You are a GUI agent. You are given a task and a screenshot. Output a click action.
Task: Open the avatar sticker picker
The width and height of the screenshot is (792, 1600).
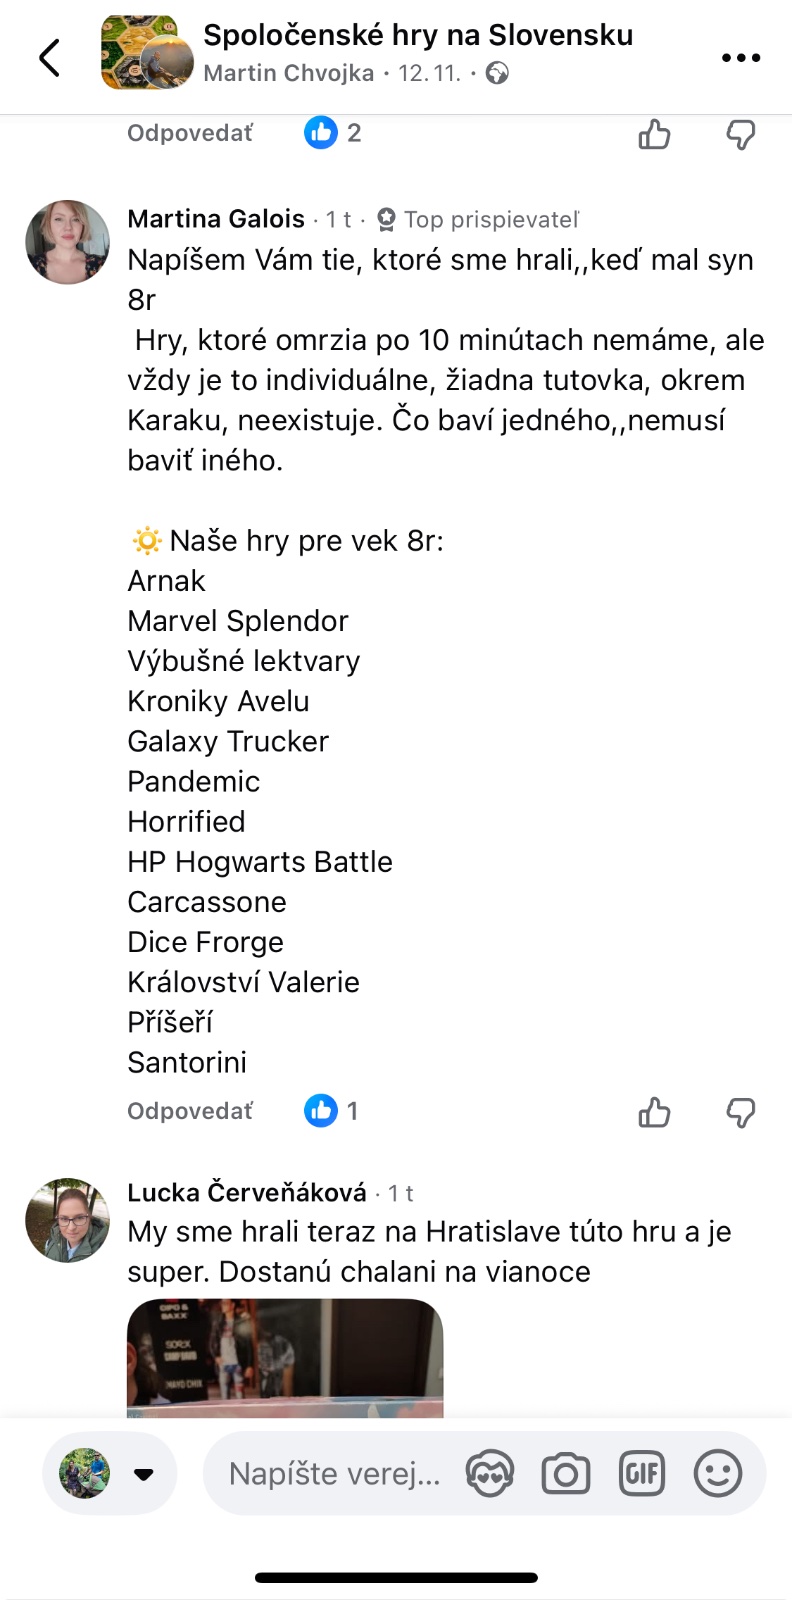pos(490,1474)
